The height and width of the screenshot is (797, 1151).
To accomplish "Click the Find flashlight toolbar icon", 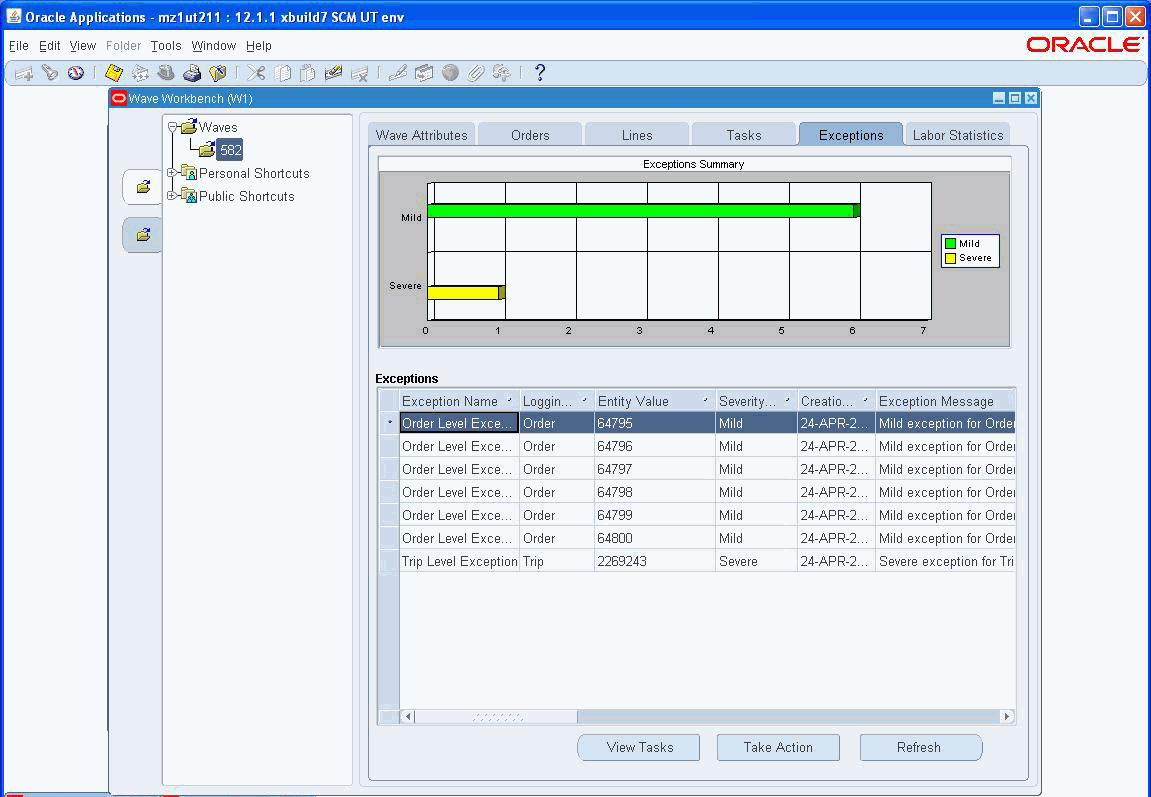I will pyautogui.click(x=50, y=73).
